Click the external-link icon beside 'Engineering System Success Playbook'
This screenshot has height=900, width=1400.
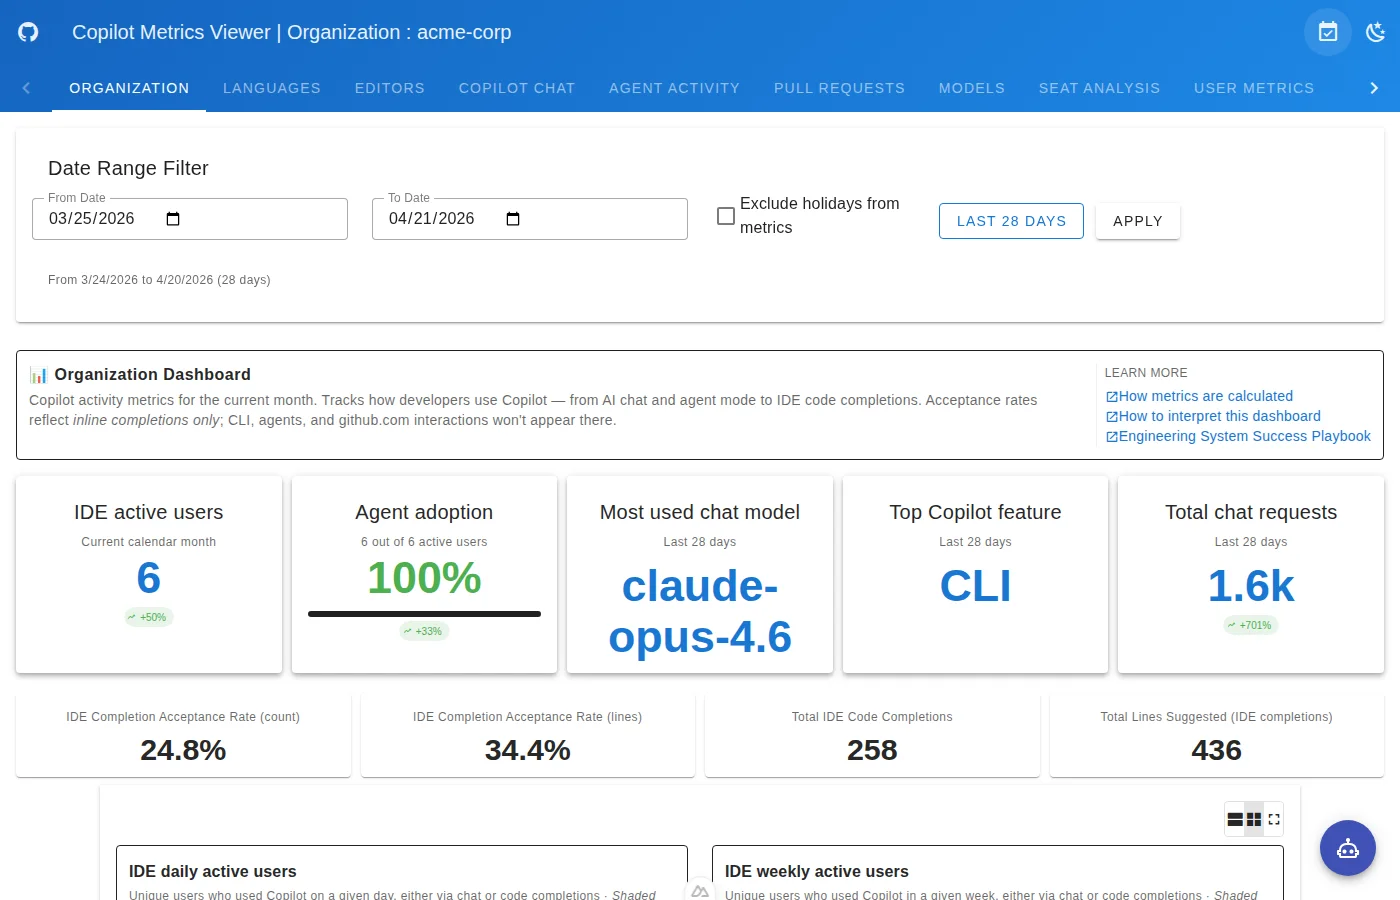click(1111, 437)
